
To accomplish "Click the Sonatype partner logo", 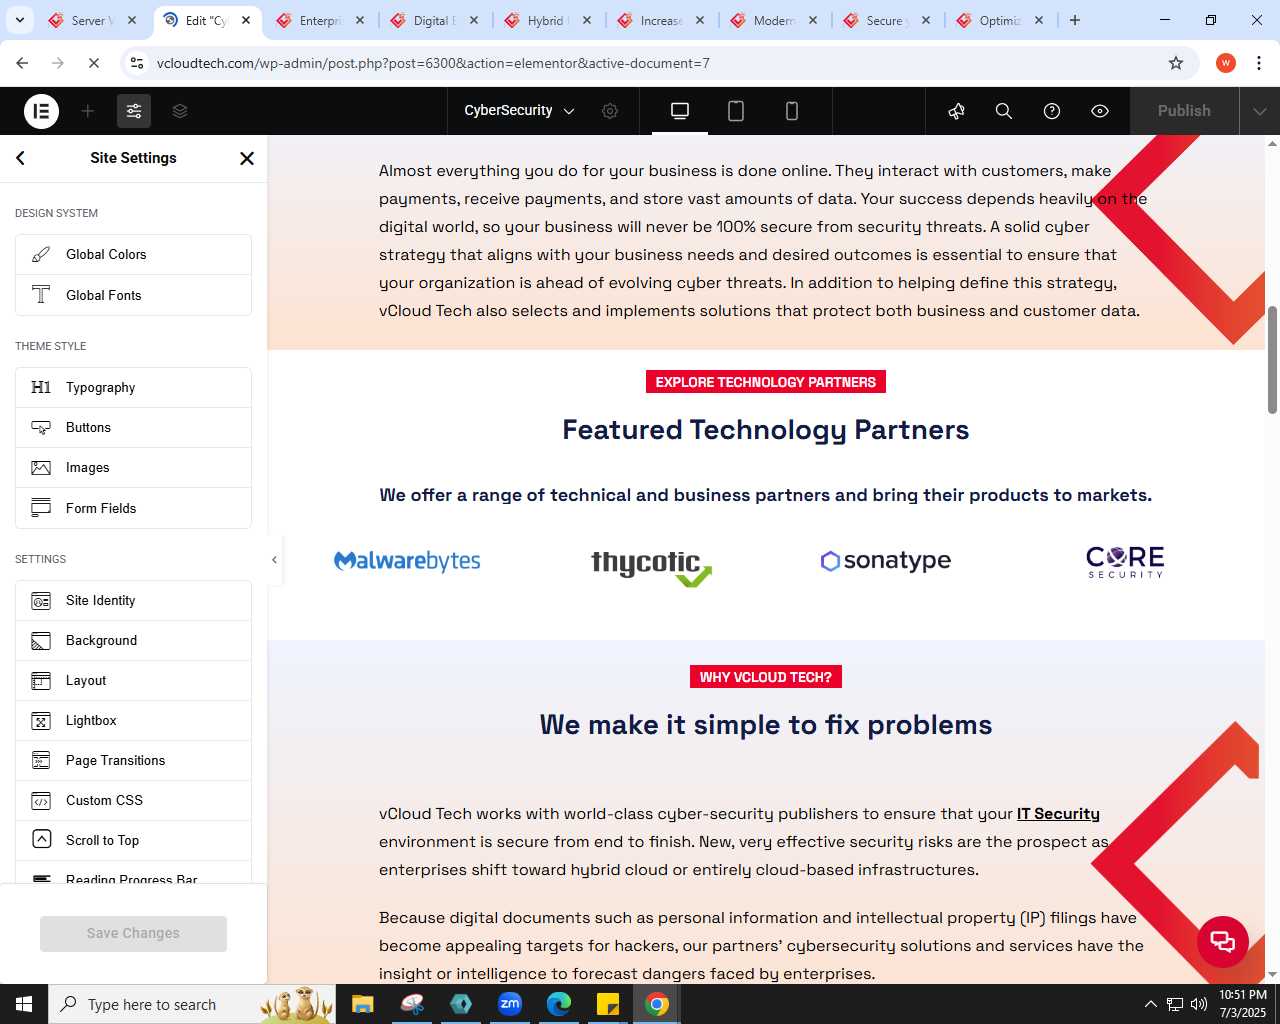I will [x=885, y=561].
